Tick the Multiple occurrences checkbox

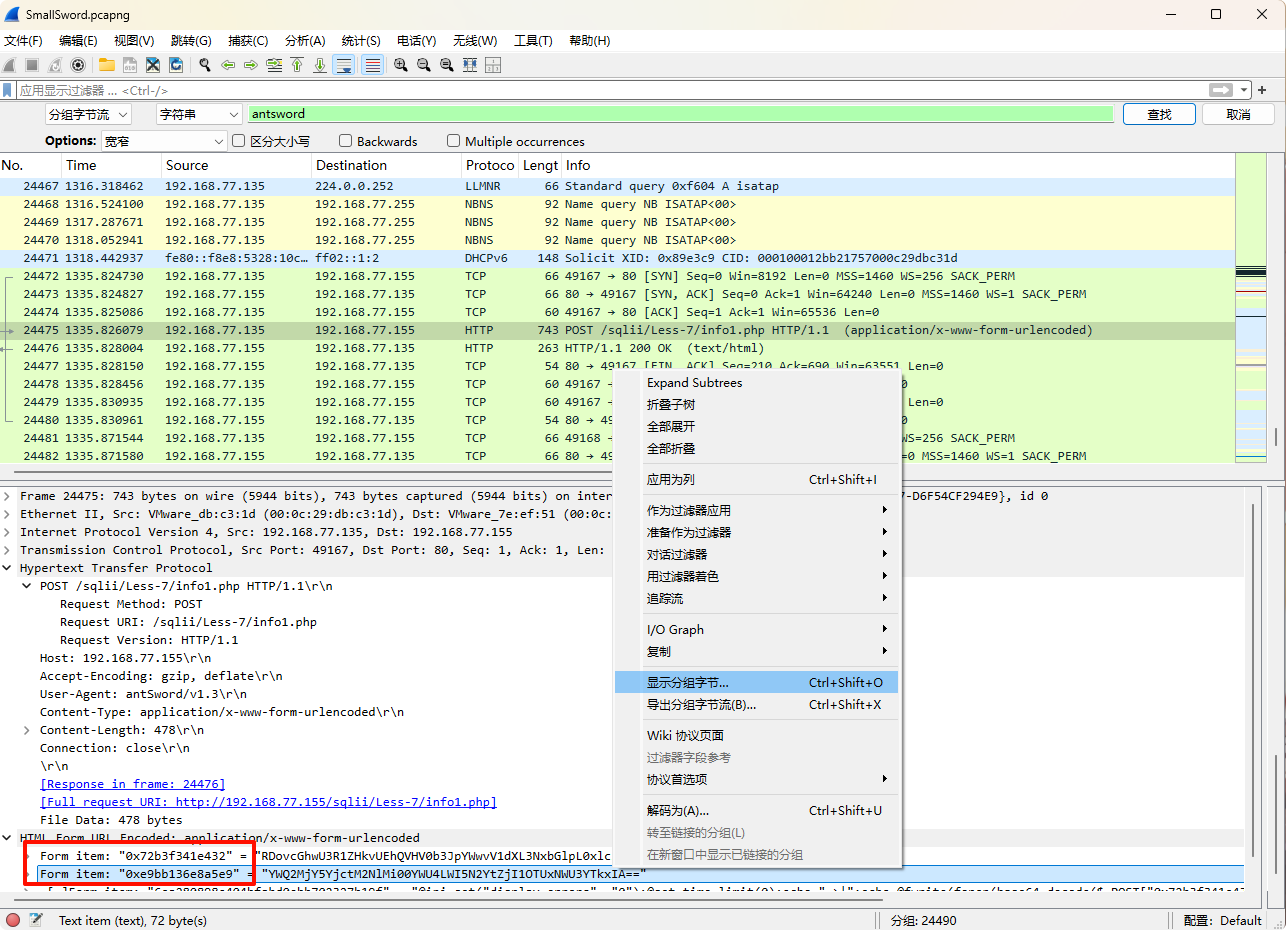click(x=454, y=141)
